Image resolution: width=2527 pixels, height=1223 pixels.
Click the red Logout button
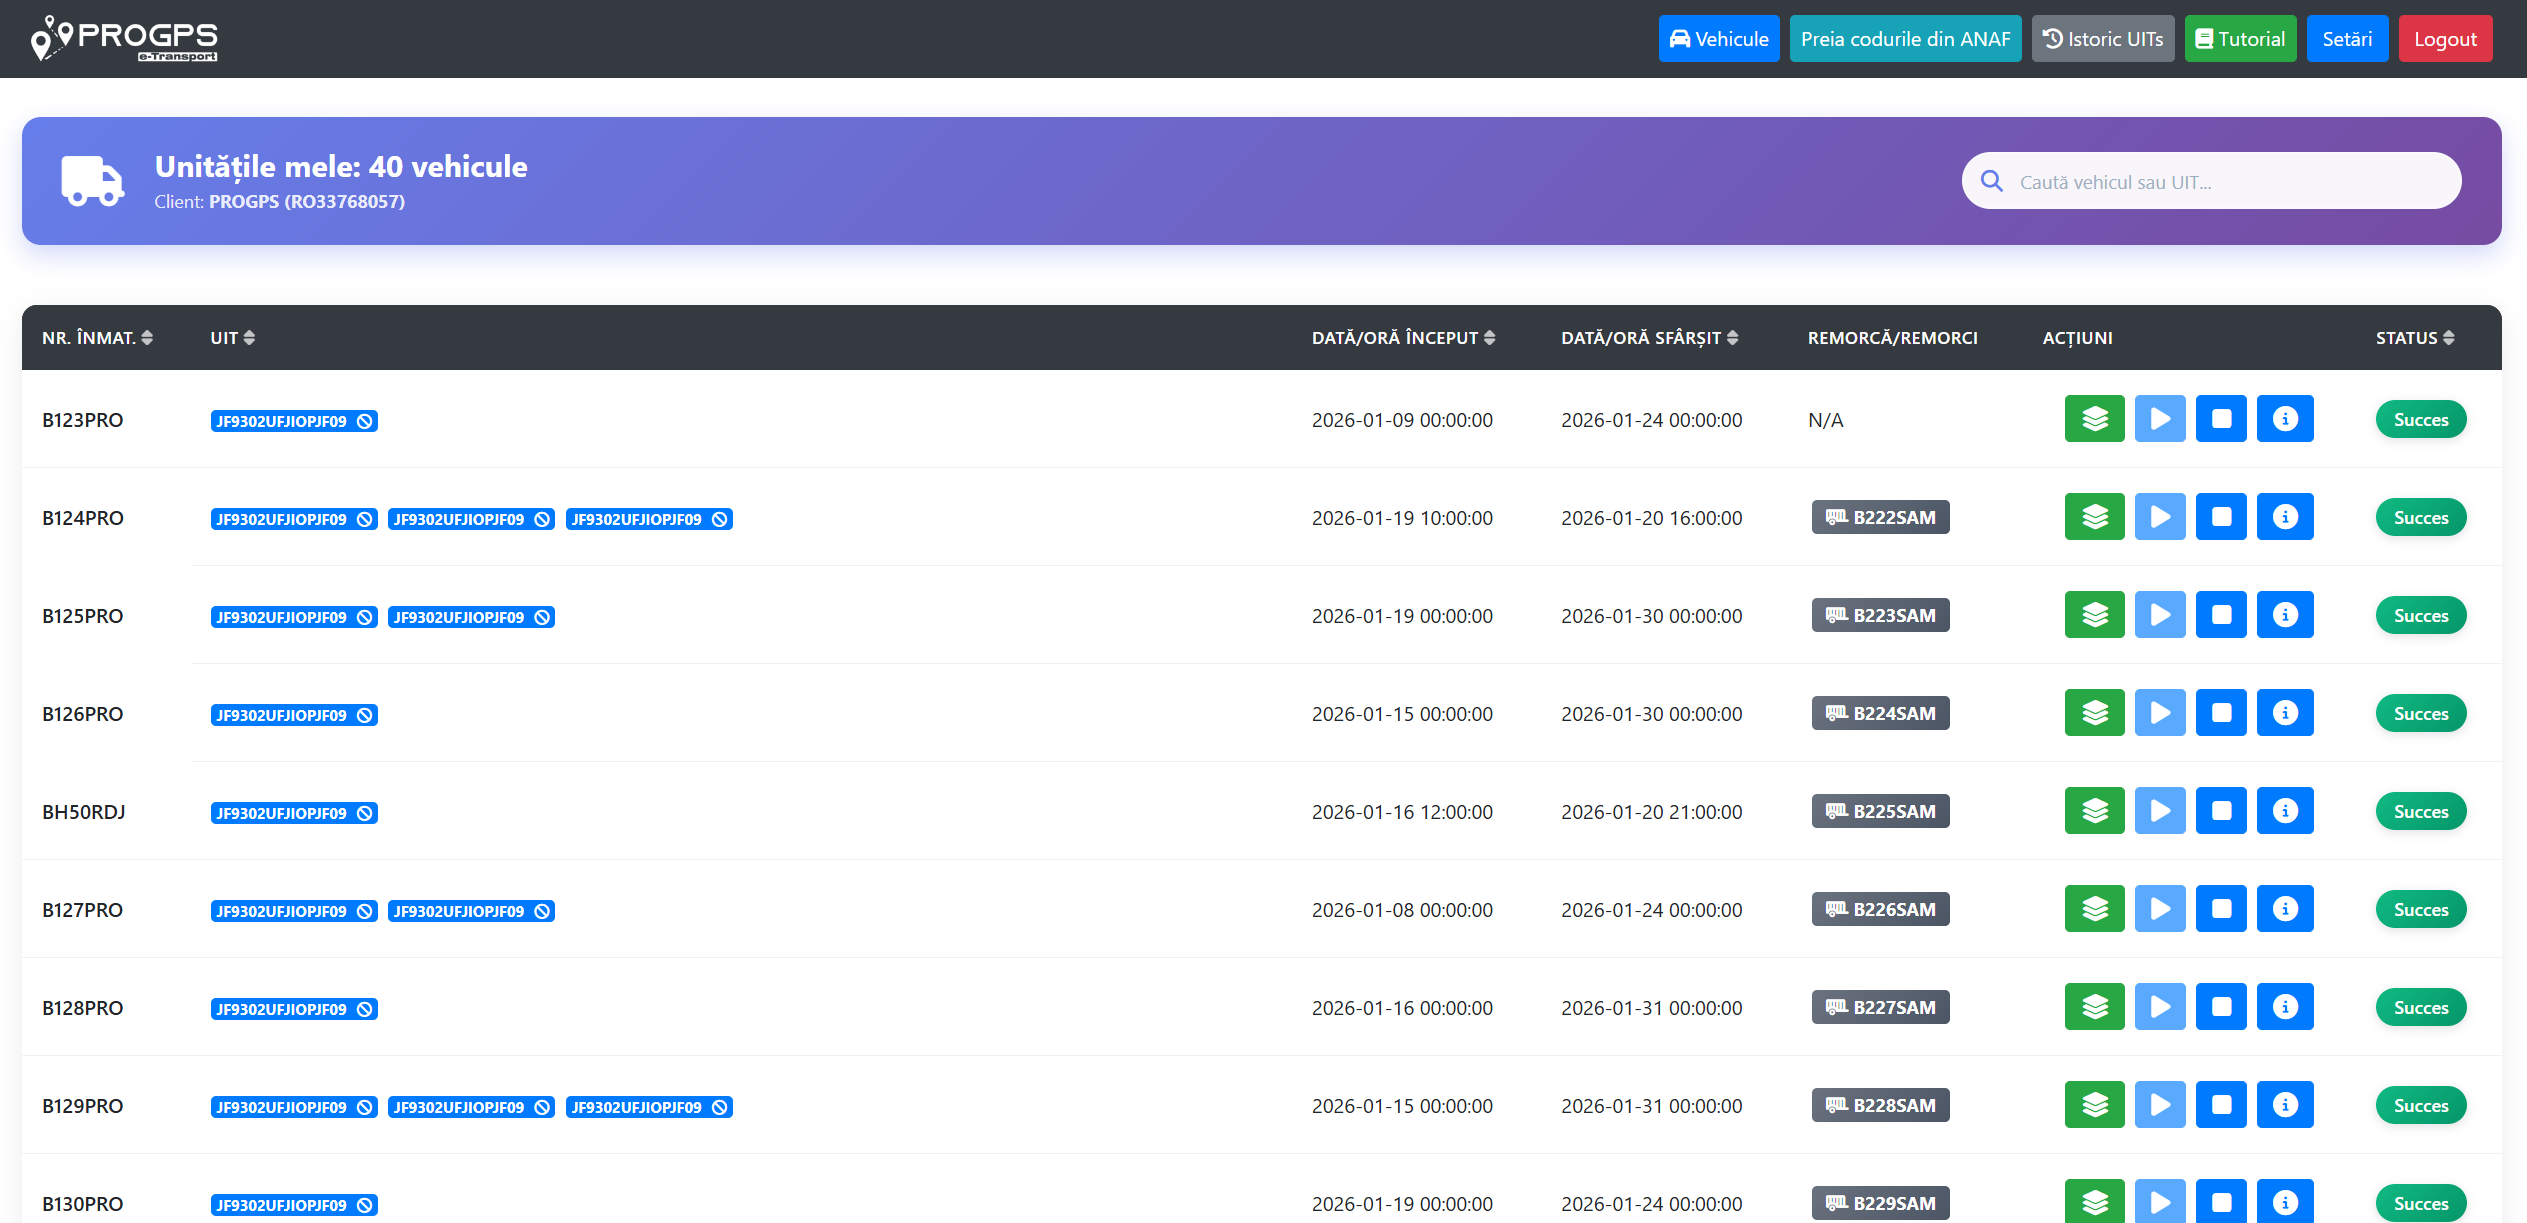pos(2445,39)
